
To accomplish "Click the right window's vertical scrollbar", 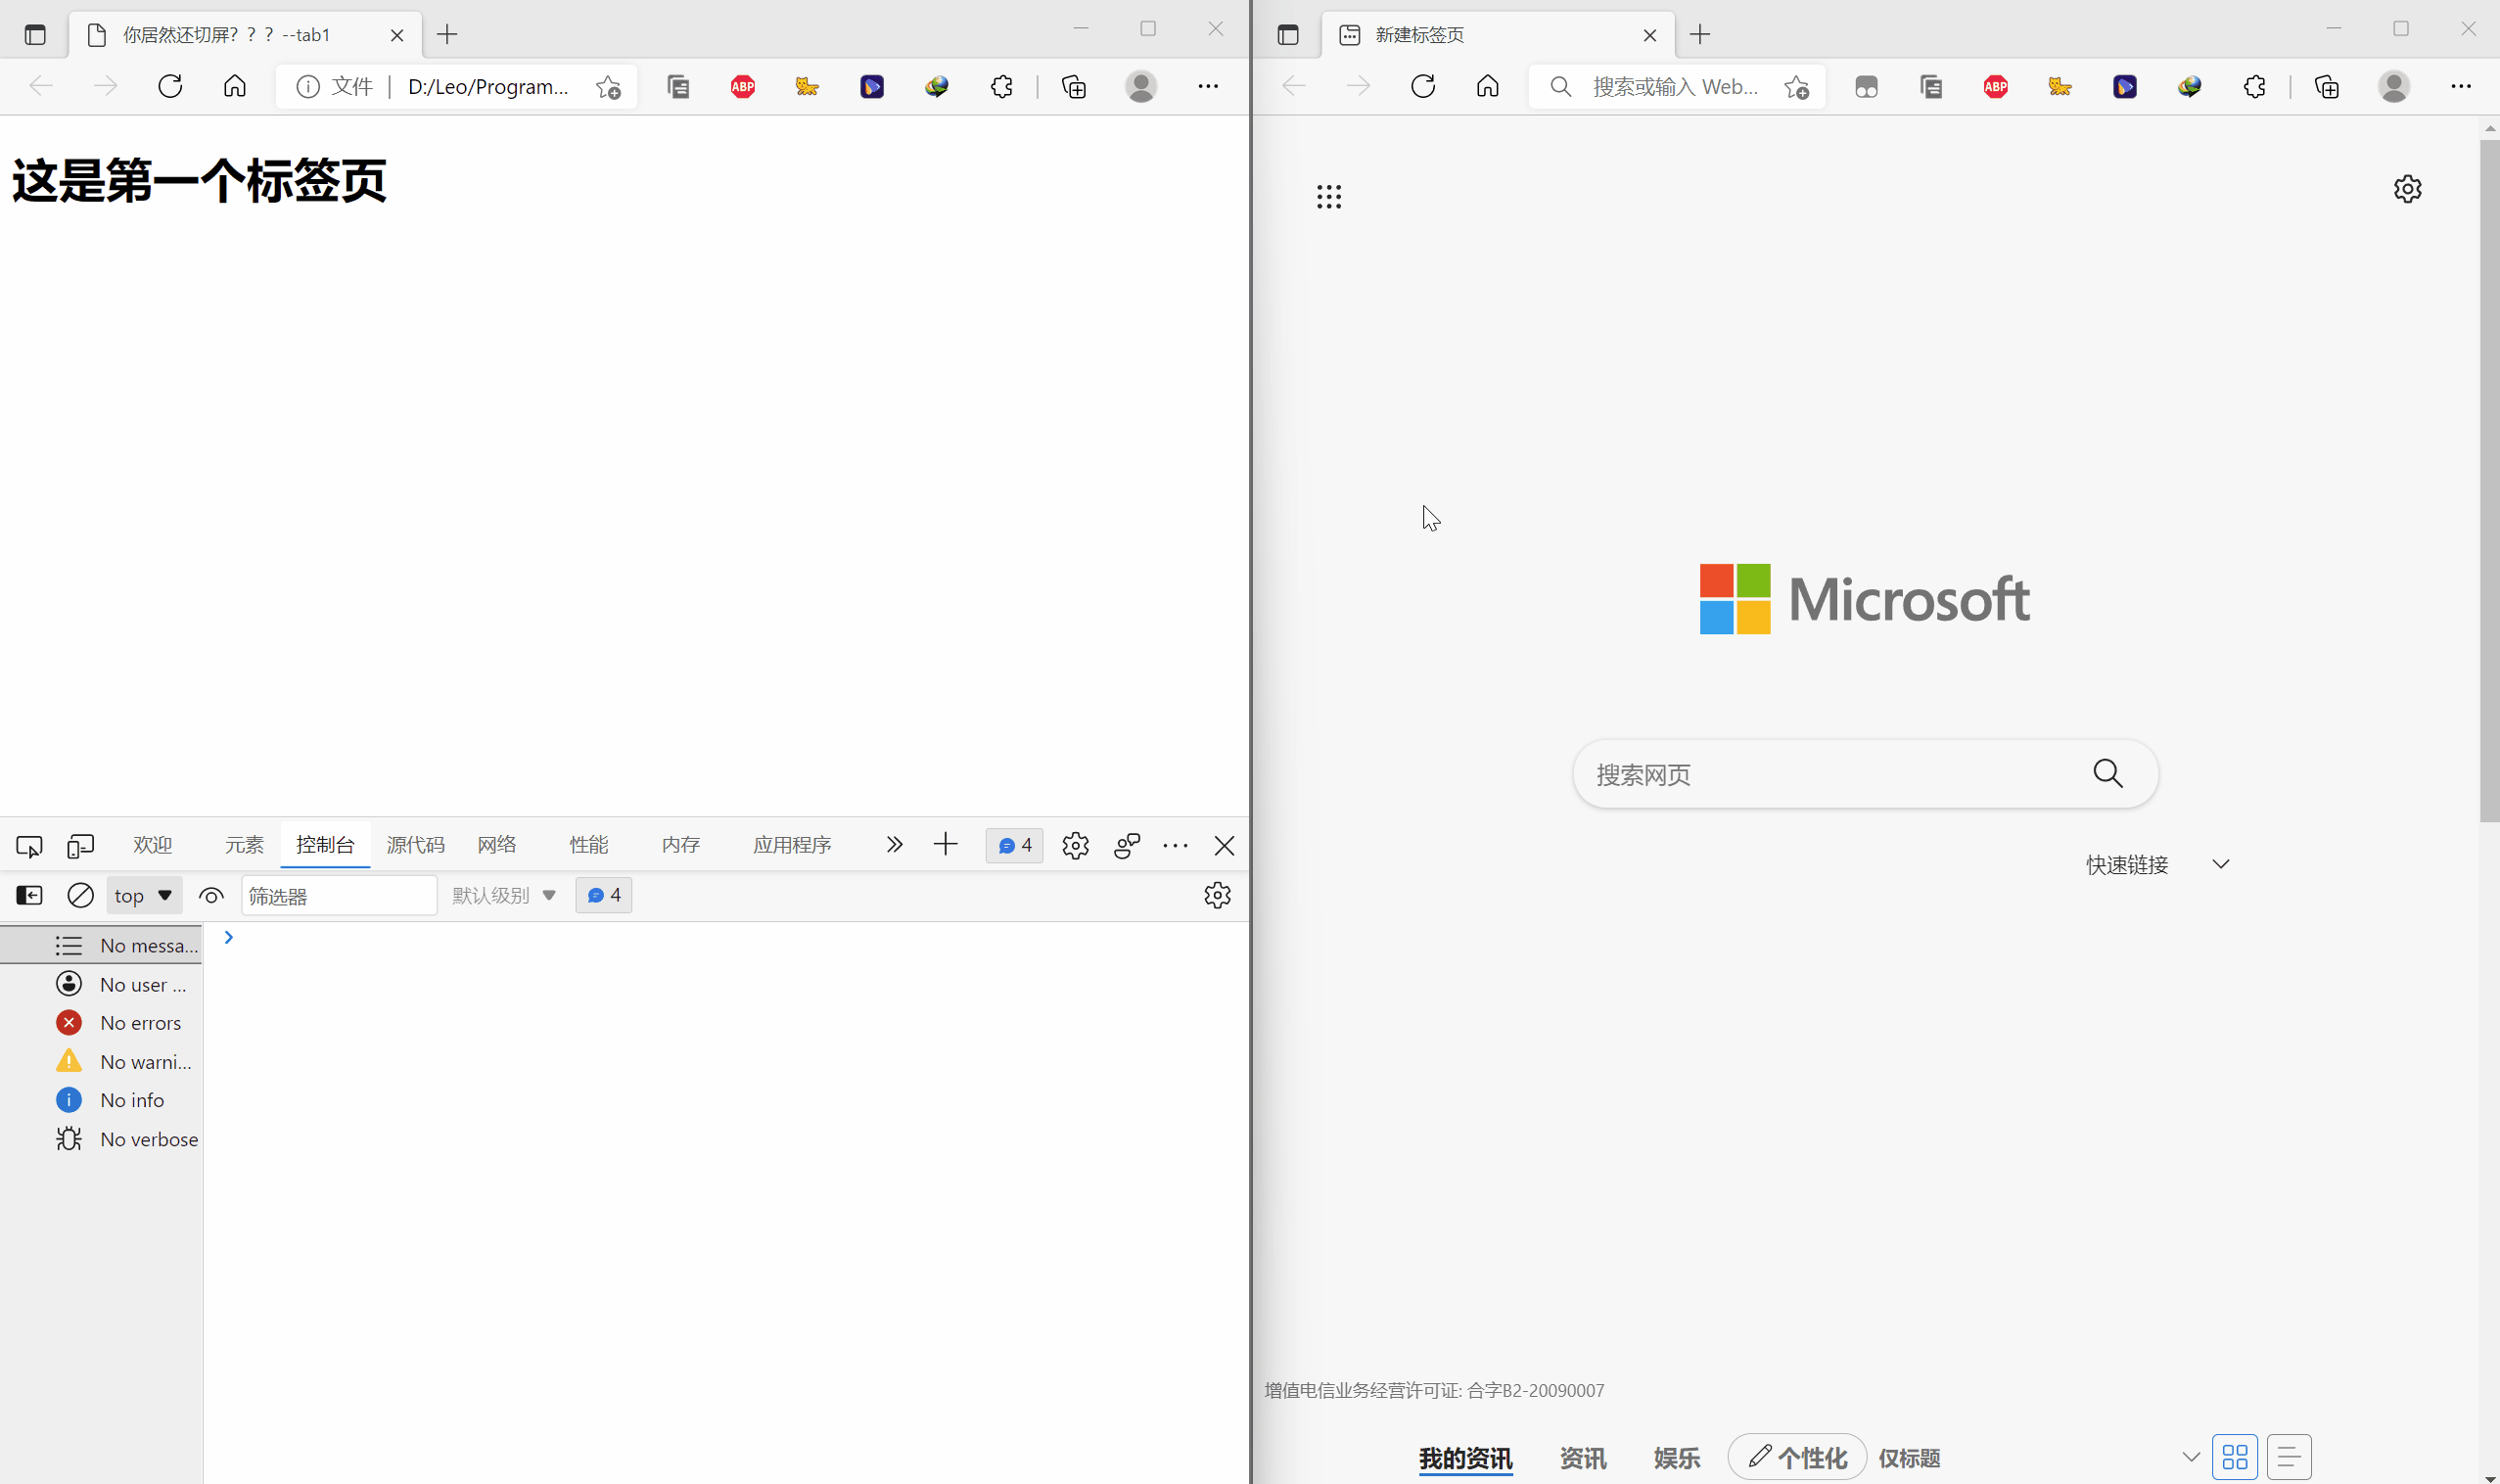I will coord(2489,480).
